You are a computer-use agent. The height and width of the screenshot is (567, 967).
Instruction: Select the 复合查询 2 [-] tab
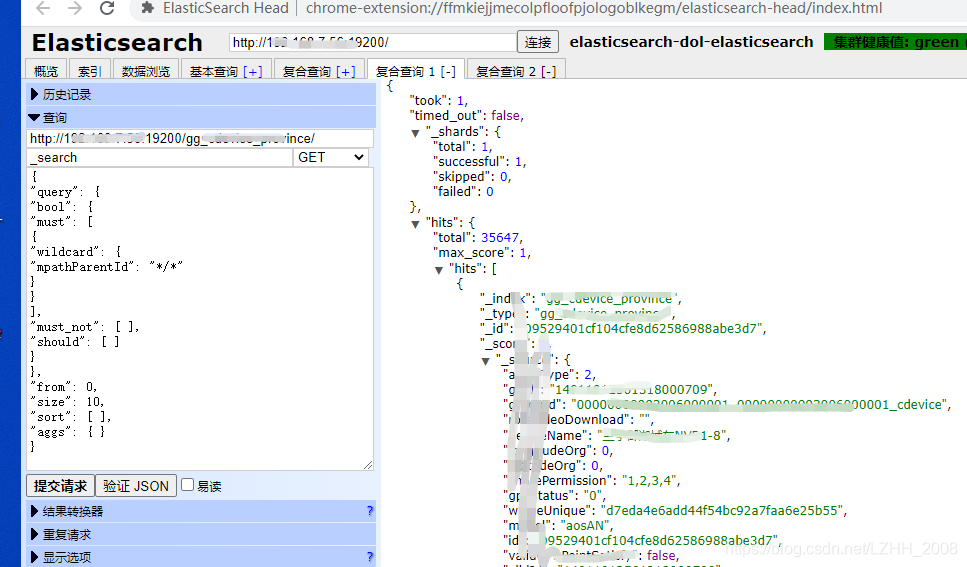516,71
